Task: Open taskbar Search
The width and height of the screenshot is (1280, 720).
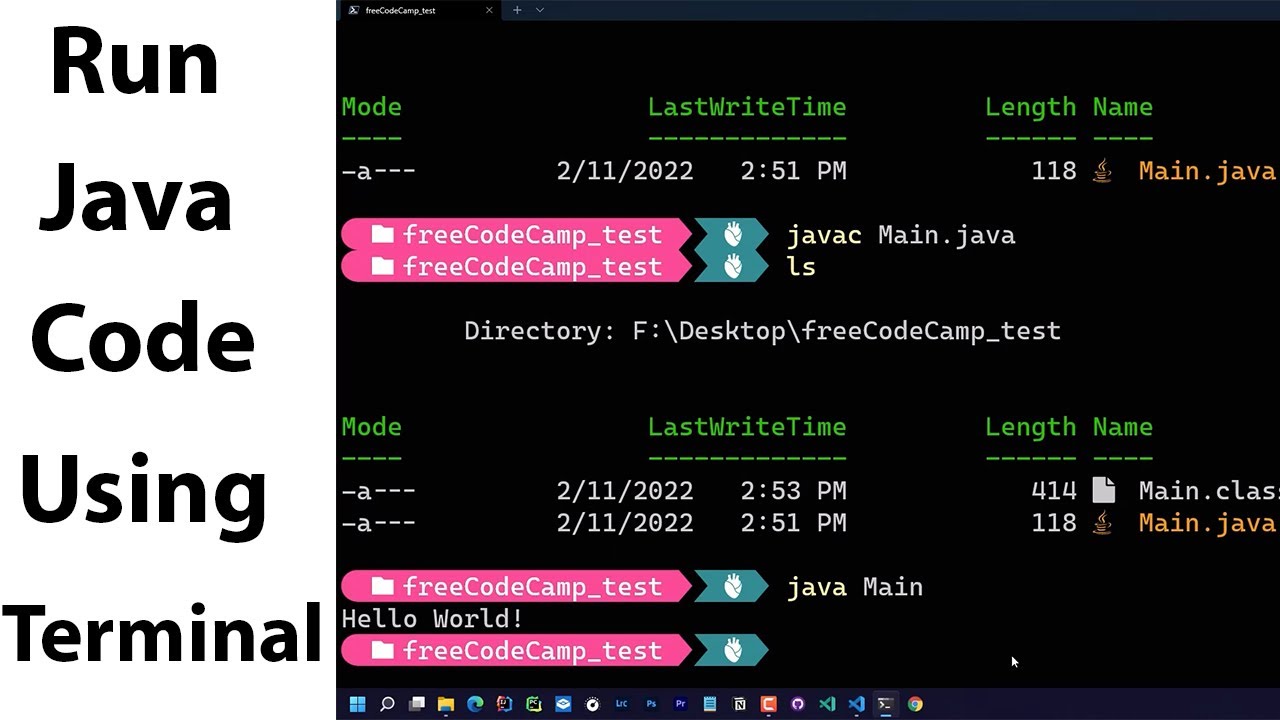Action: point(387,704)
